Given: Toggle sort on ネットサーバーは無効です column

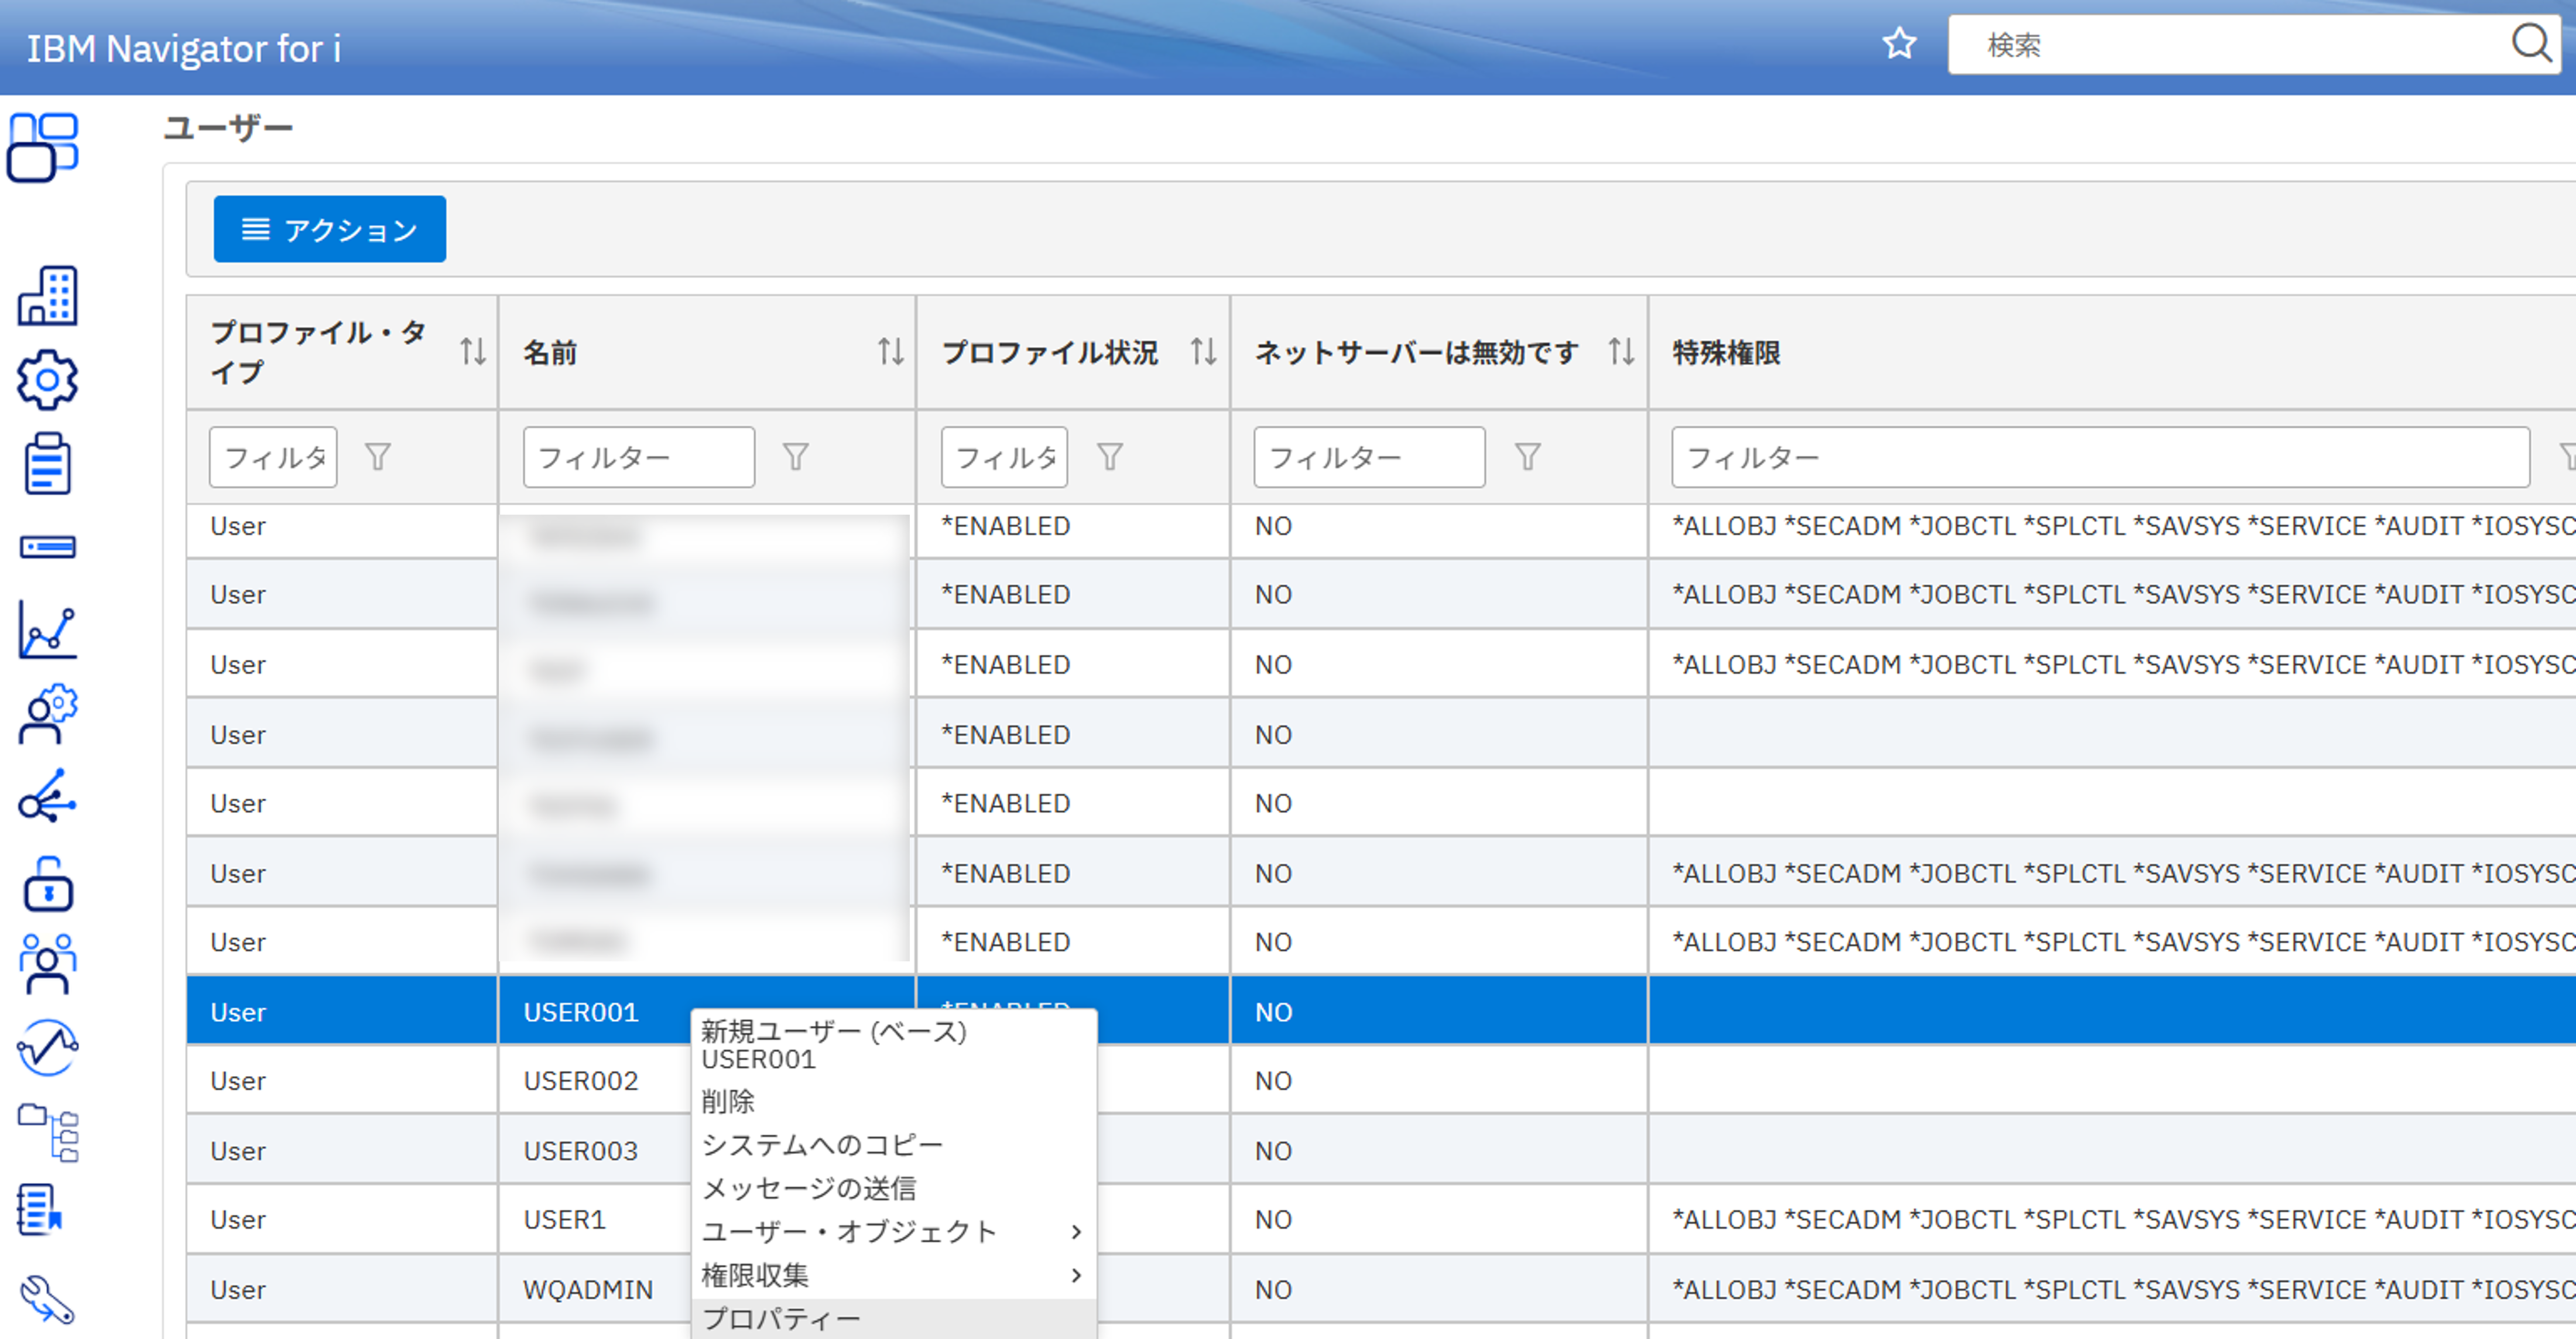Looking at the screenshot, I should click(1620, 352).
